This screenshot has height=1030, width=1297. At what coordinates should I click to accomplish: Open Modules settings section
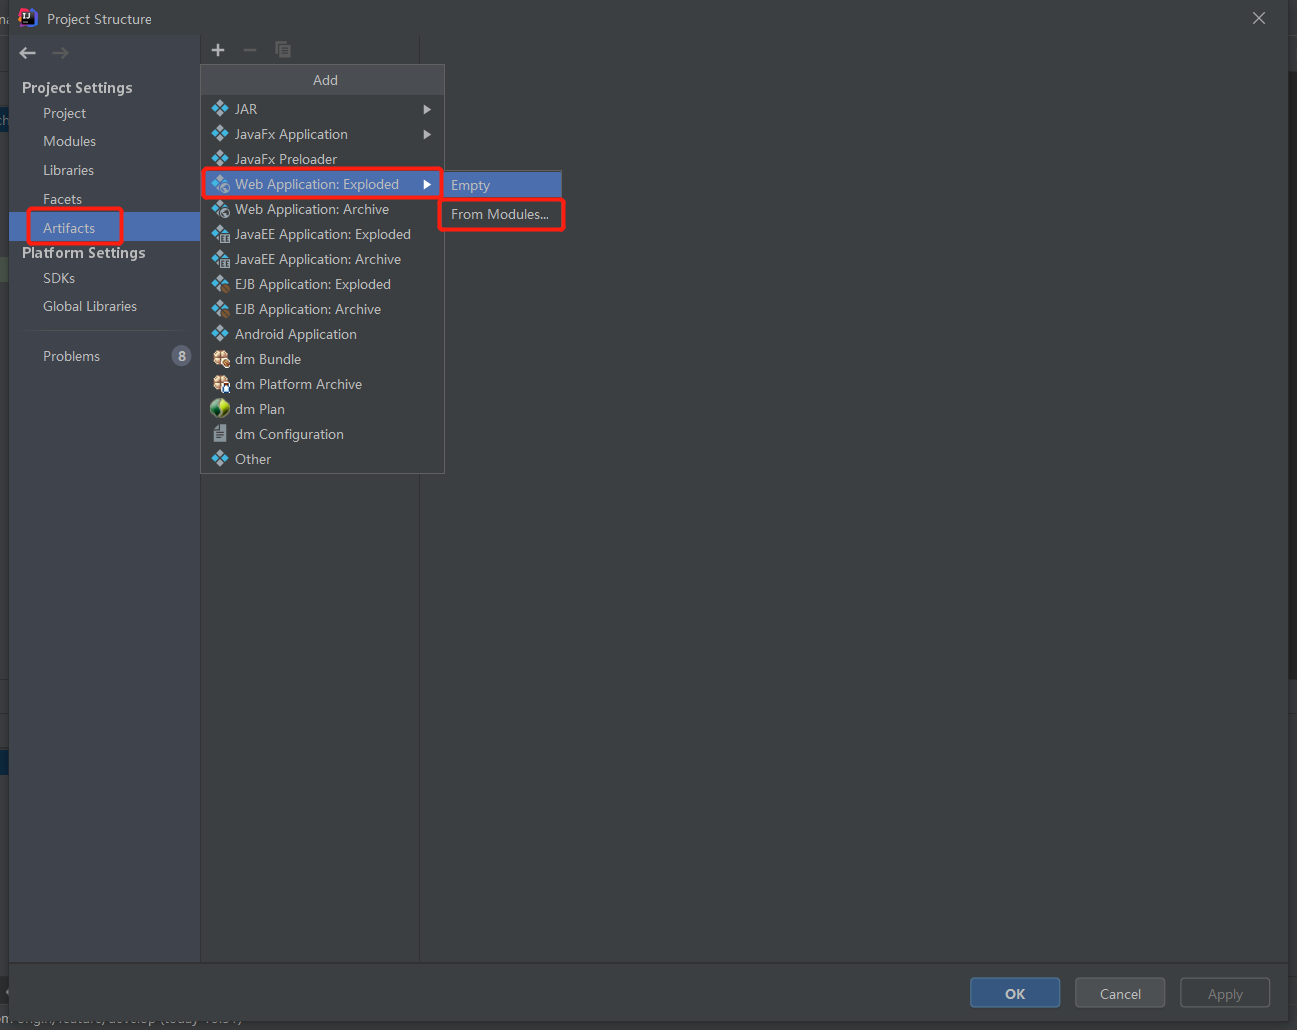tap(104, 141)
